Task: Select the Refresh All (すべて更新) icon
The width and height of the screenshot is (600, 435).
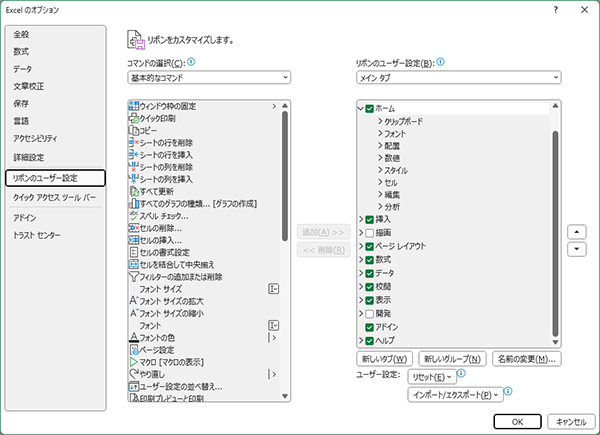Action: point(134,191)
